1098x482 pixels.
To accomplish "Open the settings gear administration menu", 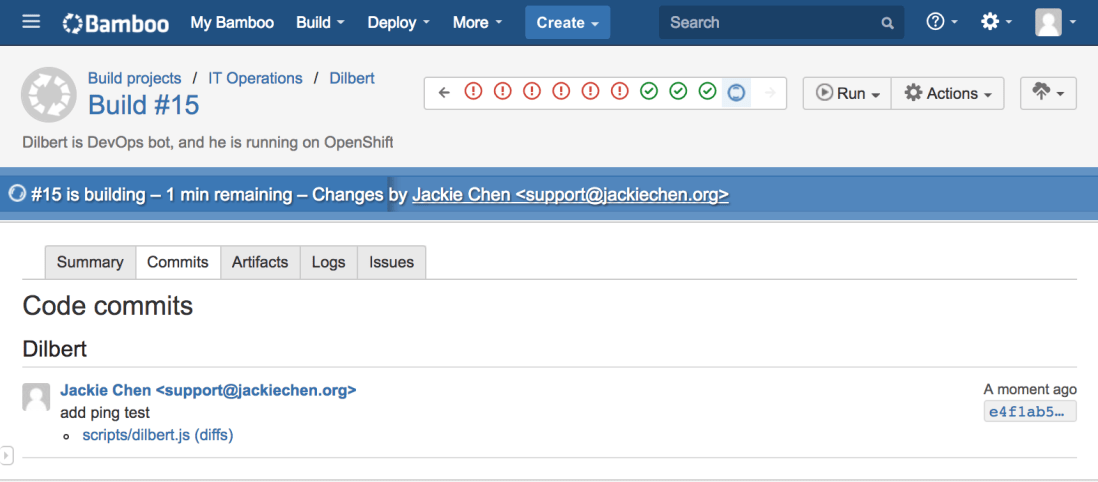I will (996, 22).
